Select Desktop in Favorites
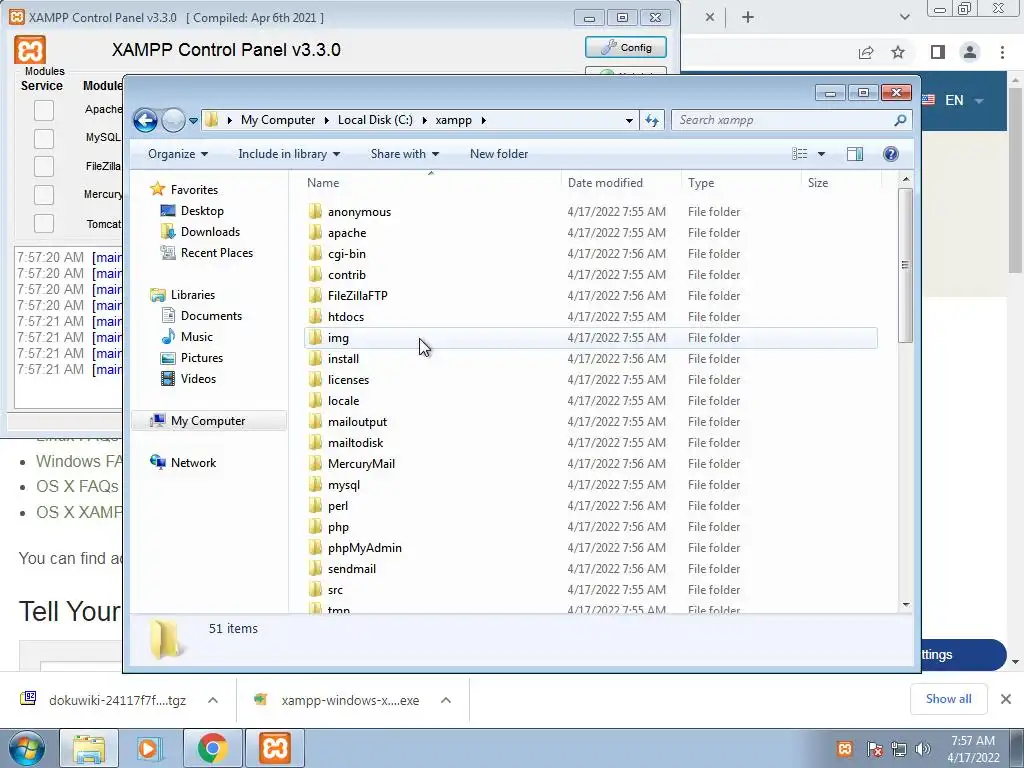The image size is (1024, 768). point(202,211)
